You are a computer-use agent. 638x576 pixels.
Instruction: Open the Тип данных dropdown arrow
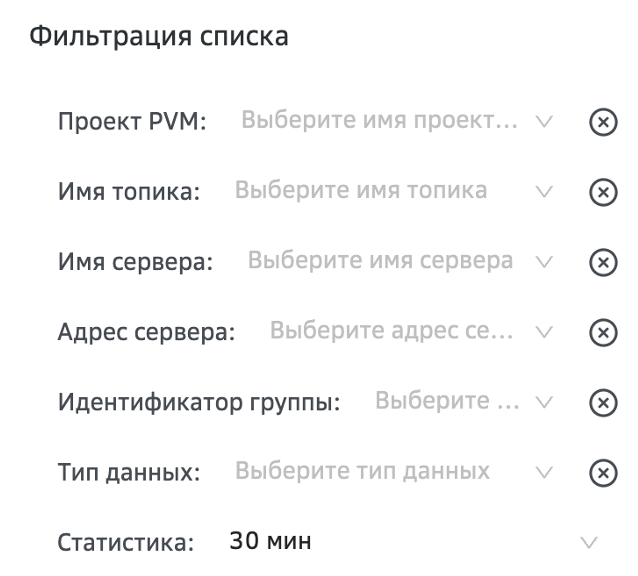pyautogui.click(x=544, y=472)
